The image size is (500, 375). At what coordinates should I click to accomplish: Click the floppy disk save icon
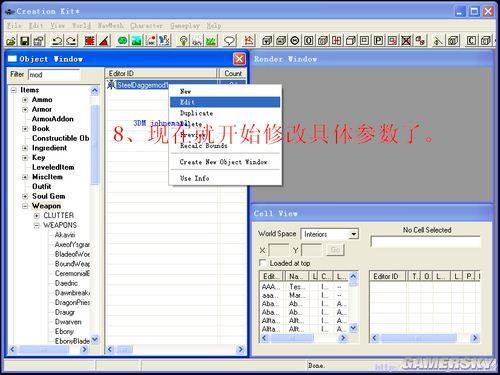click(25, 41)
